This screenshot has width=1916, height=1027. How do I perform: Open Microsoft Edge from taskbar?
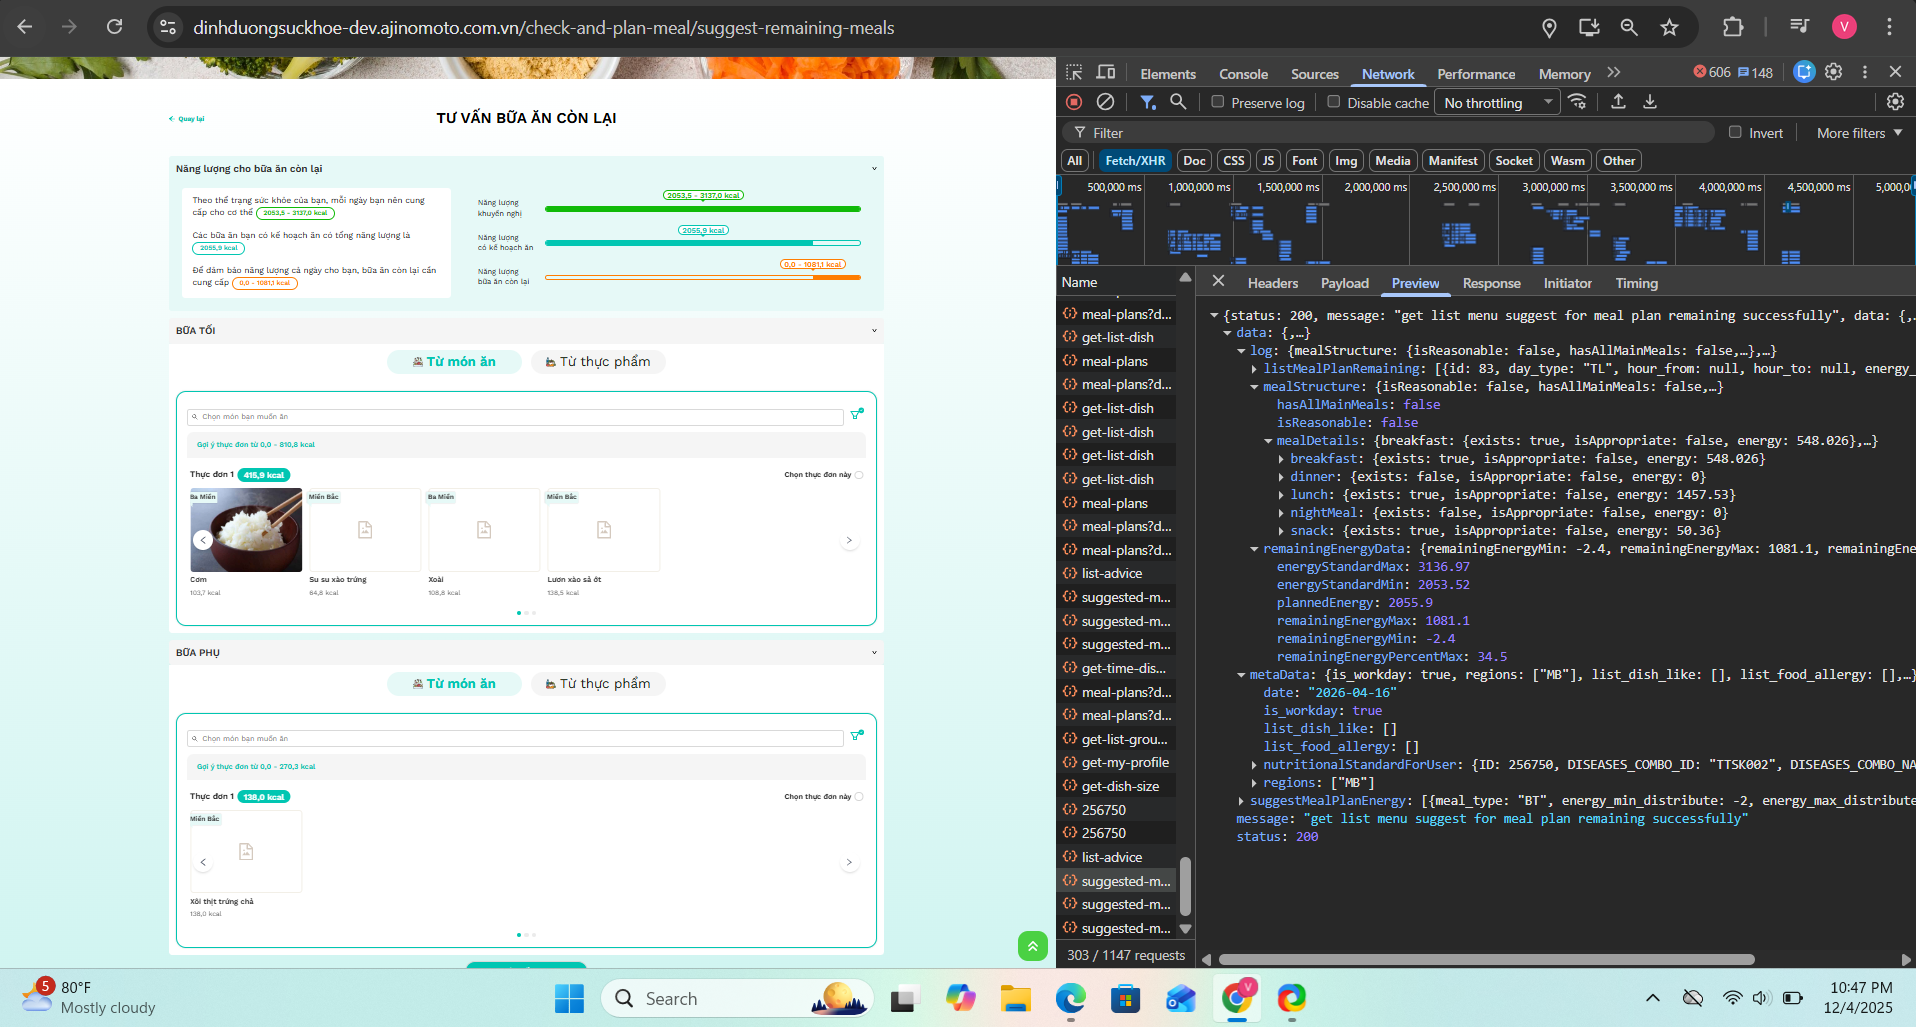[1070, 998]
